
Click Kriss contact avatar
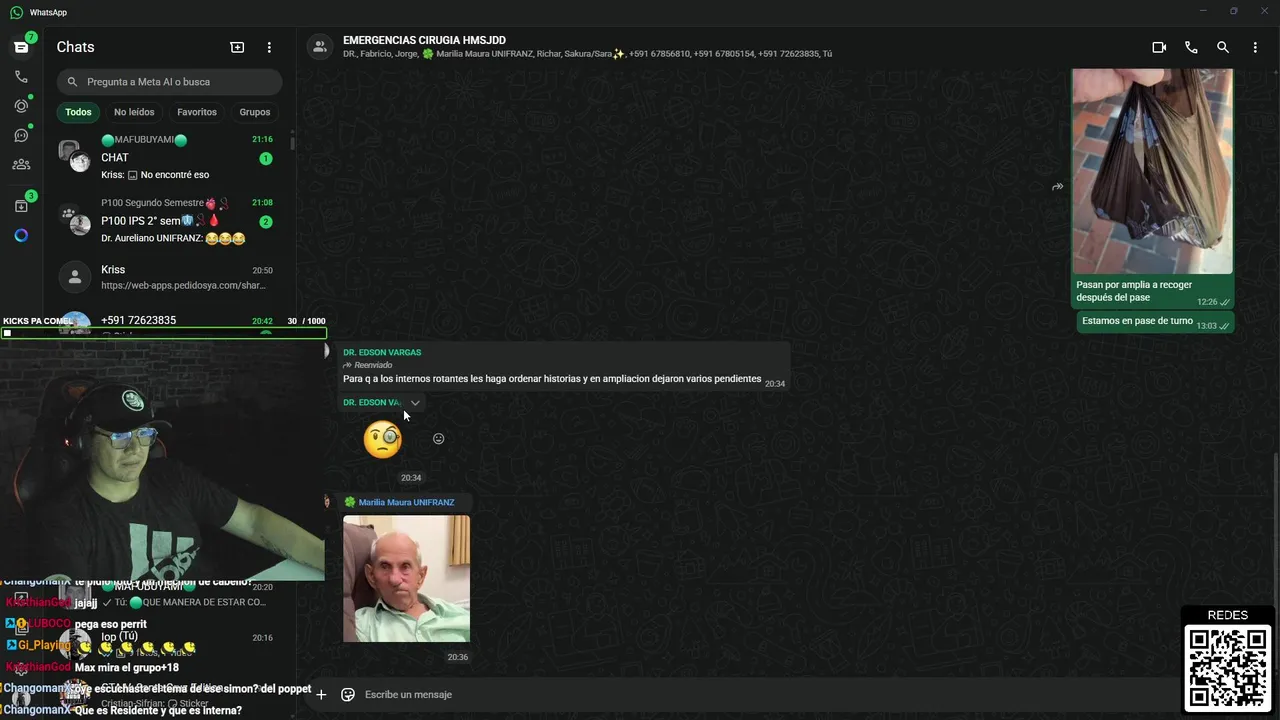pos(75,277)
